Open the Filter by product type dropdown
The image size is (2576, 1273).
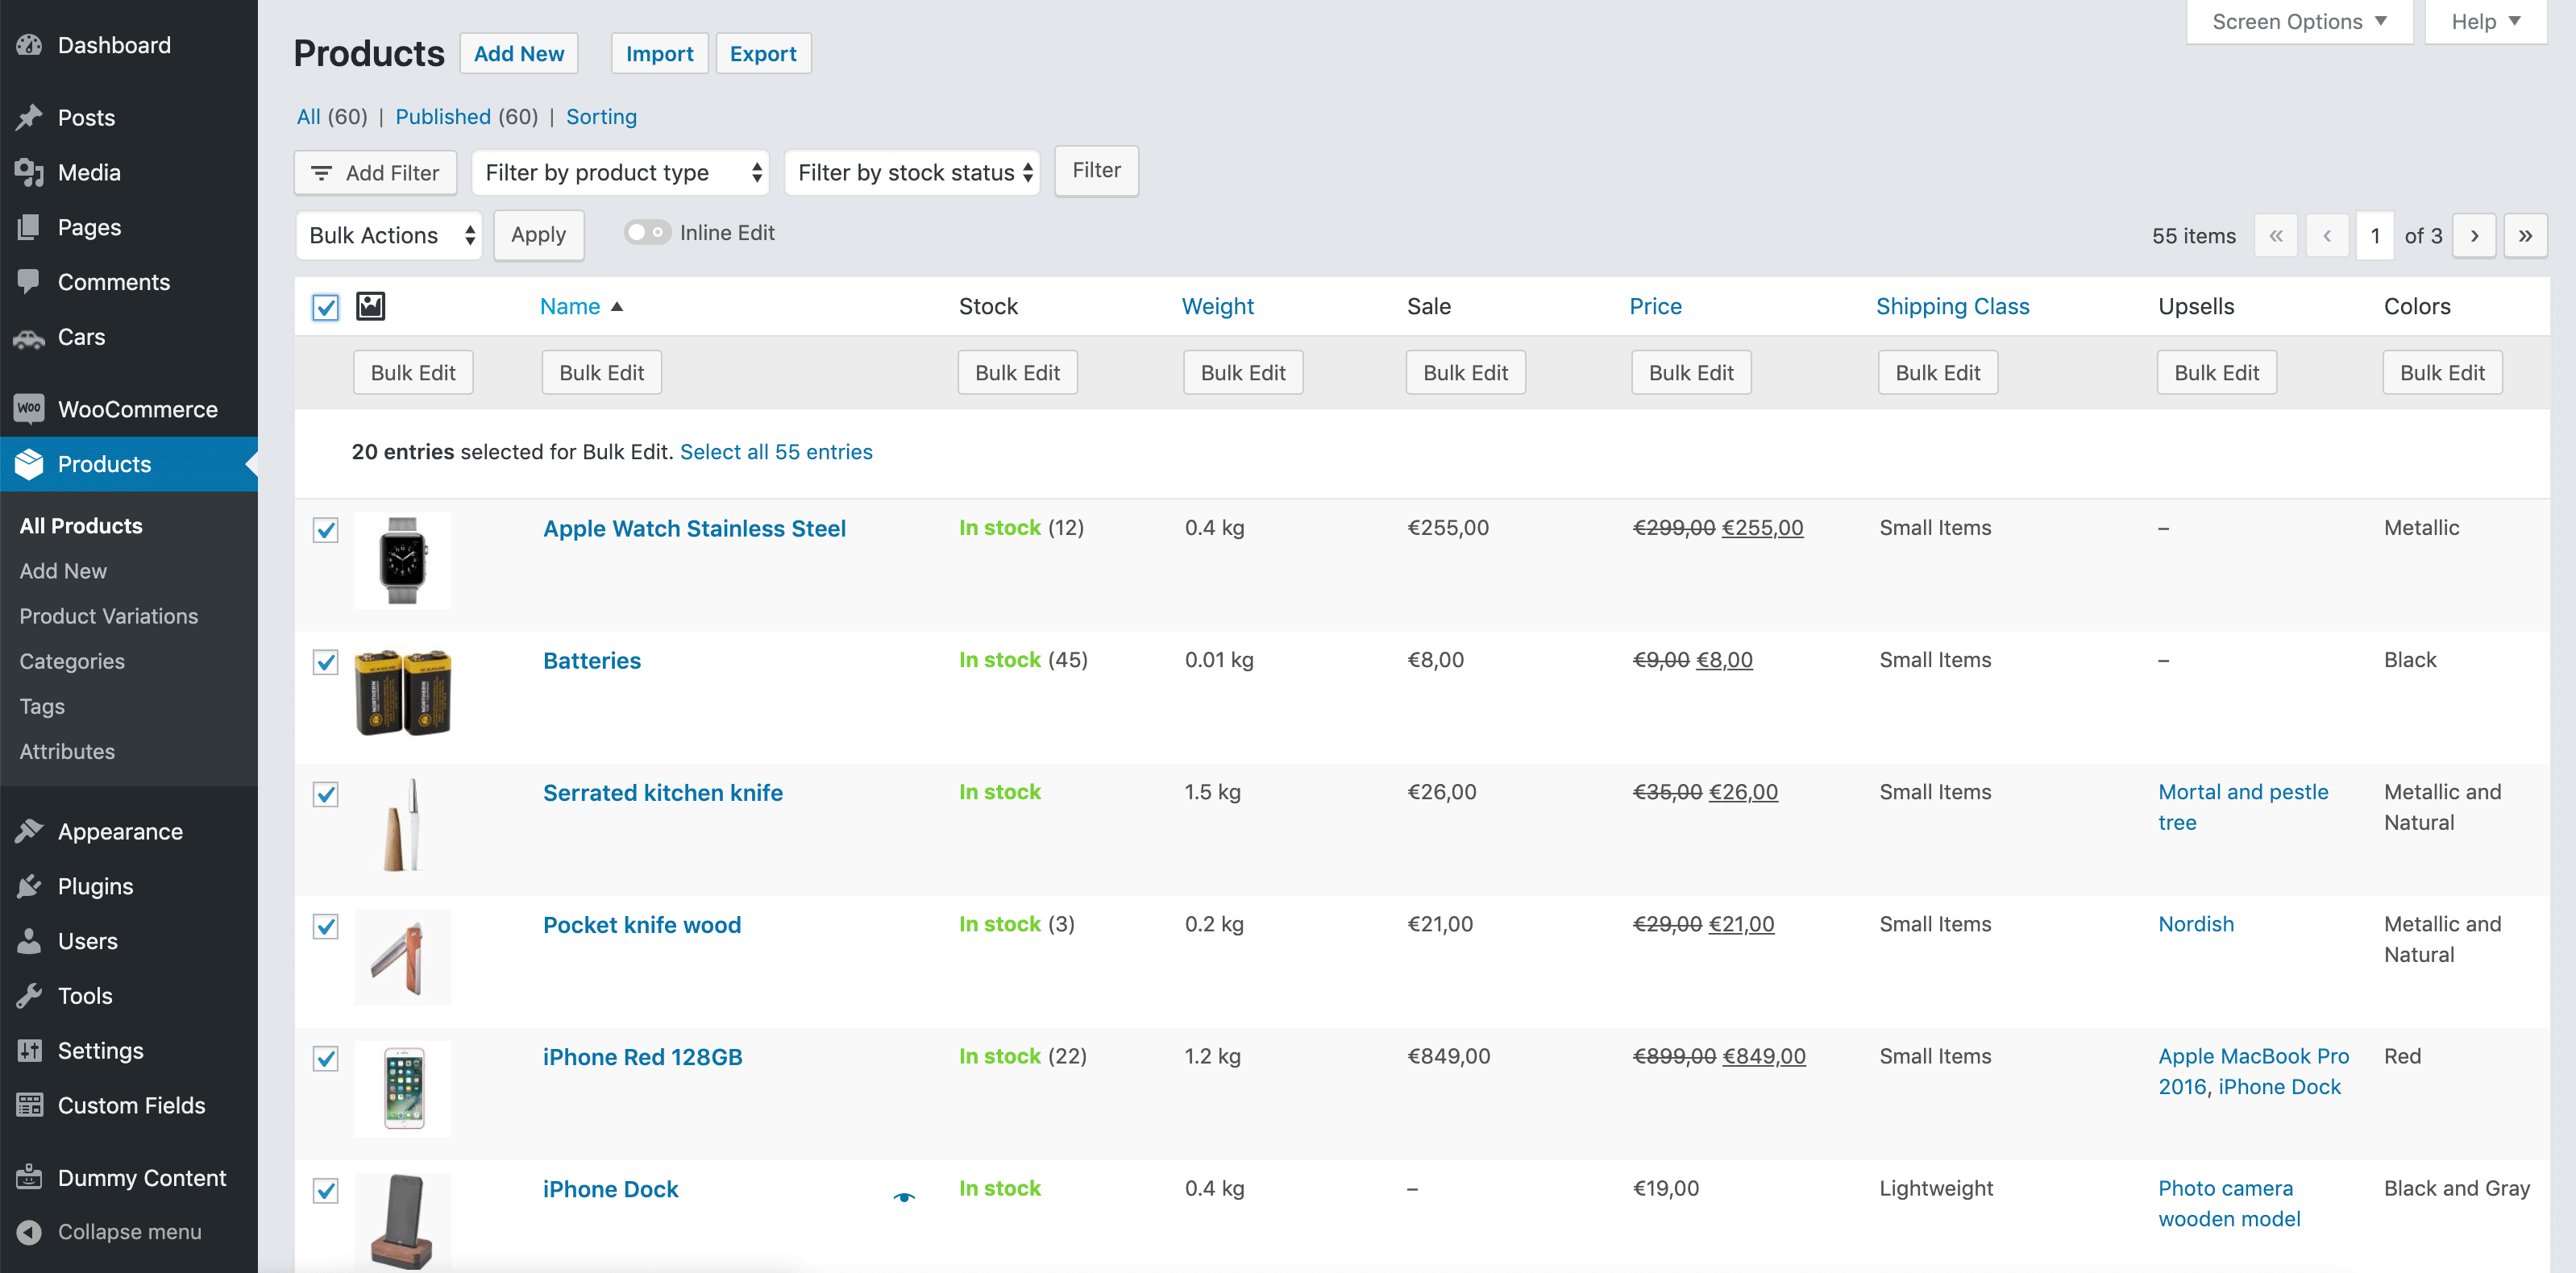[620, 173]
